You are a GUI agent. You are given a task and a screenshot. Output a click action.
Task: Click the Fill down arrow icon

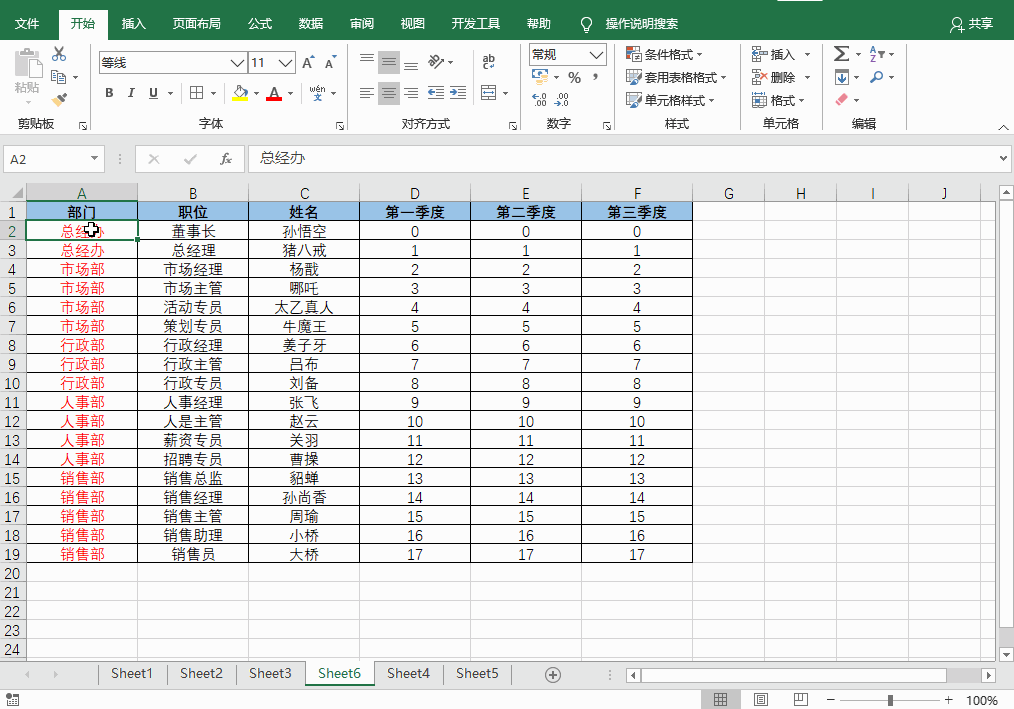pyautogui.click(x=841, y=78)
